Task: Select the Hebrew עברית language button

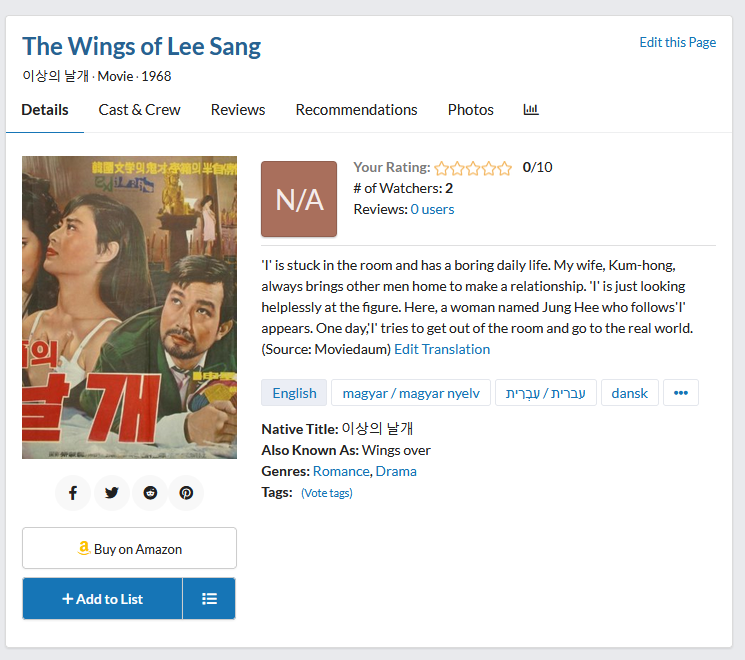Action: coord(545,392)
